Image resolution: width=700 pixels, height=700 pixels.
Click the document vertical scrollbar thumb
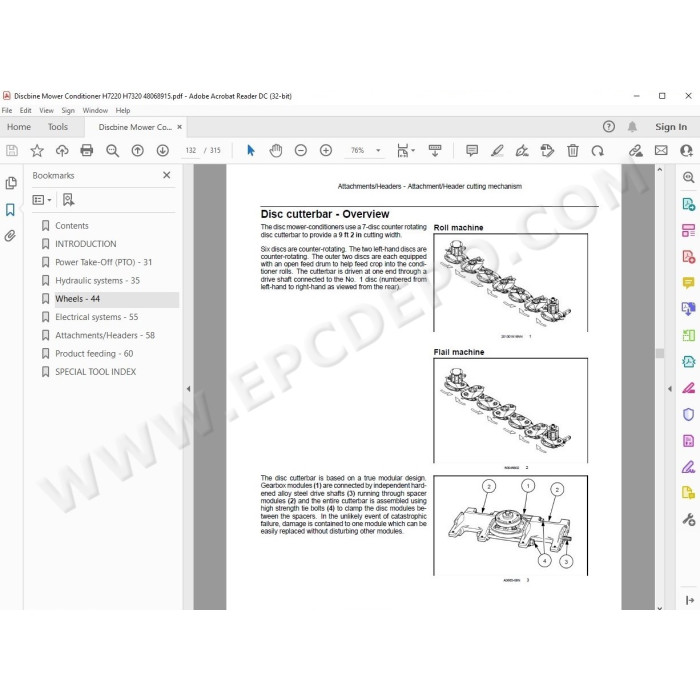click(660, 354)
